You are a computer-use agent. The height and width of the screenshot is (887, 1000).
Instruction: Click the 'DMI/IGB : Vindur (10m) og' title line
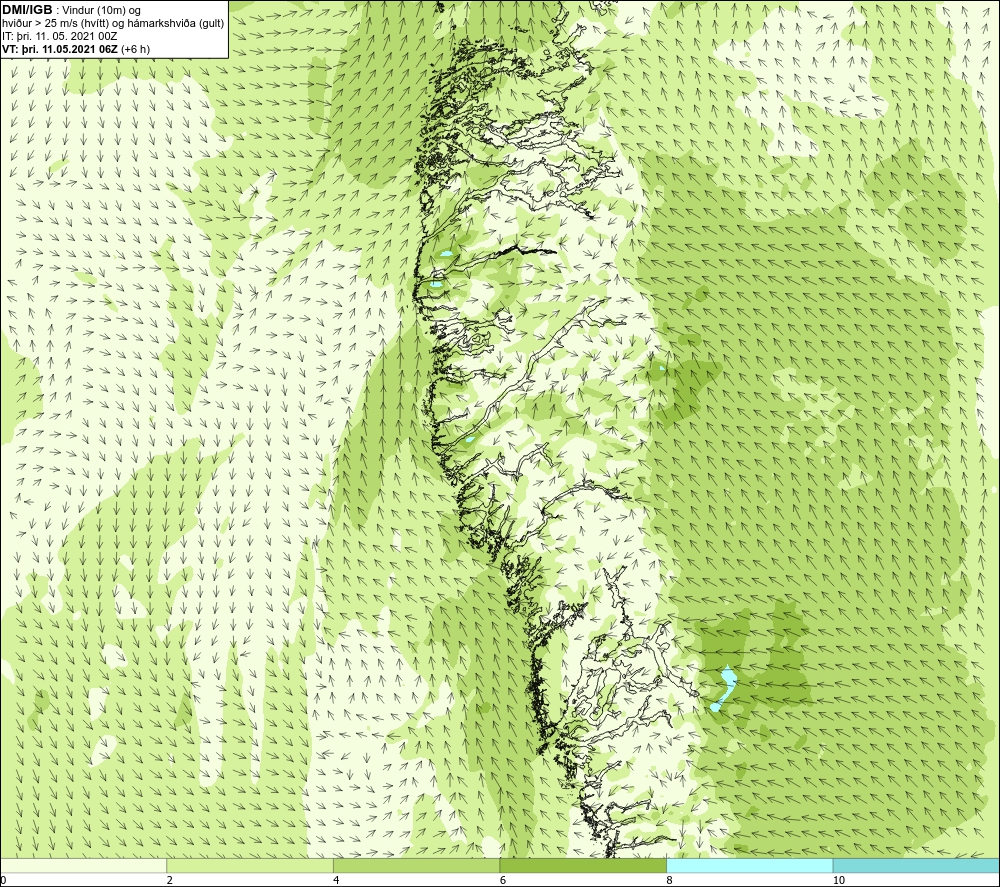coord(71,10)
